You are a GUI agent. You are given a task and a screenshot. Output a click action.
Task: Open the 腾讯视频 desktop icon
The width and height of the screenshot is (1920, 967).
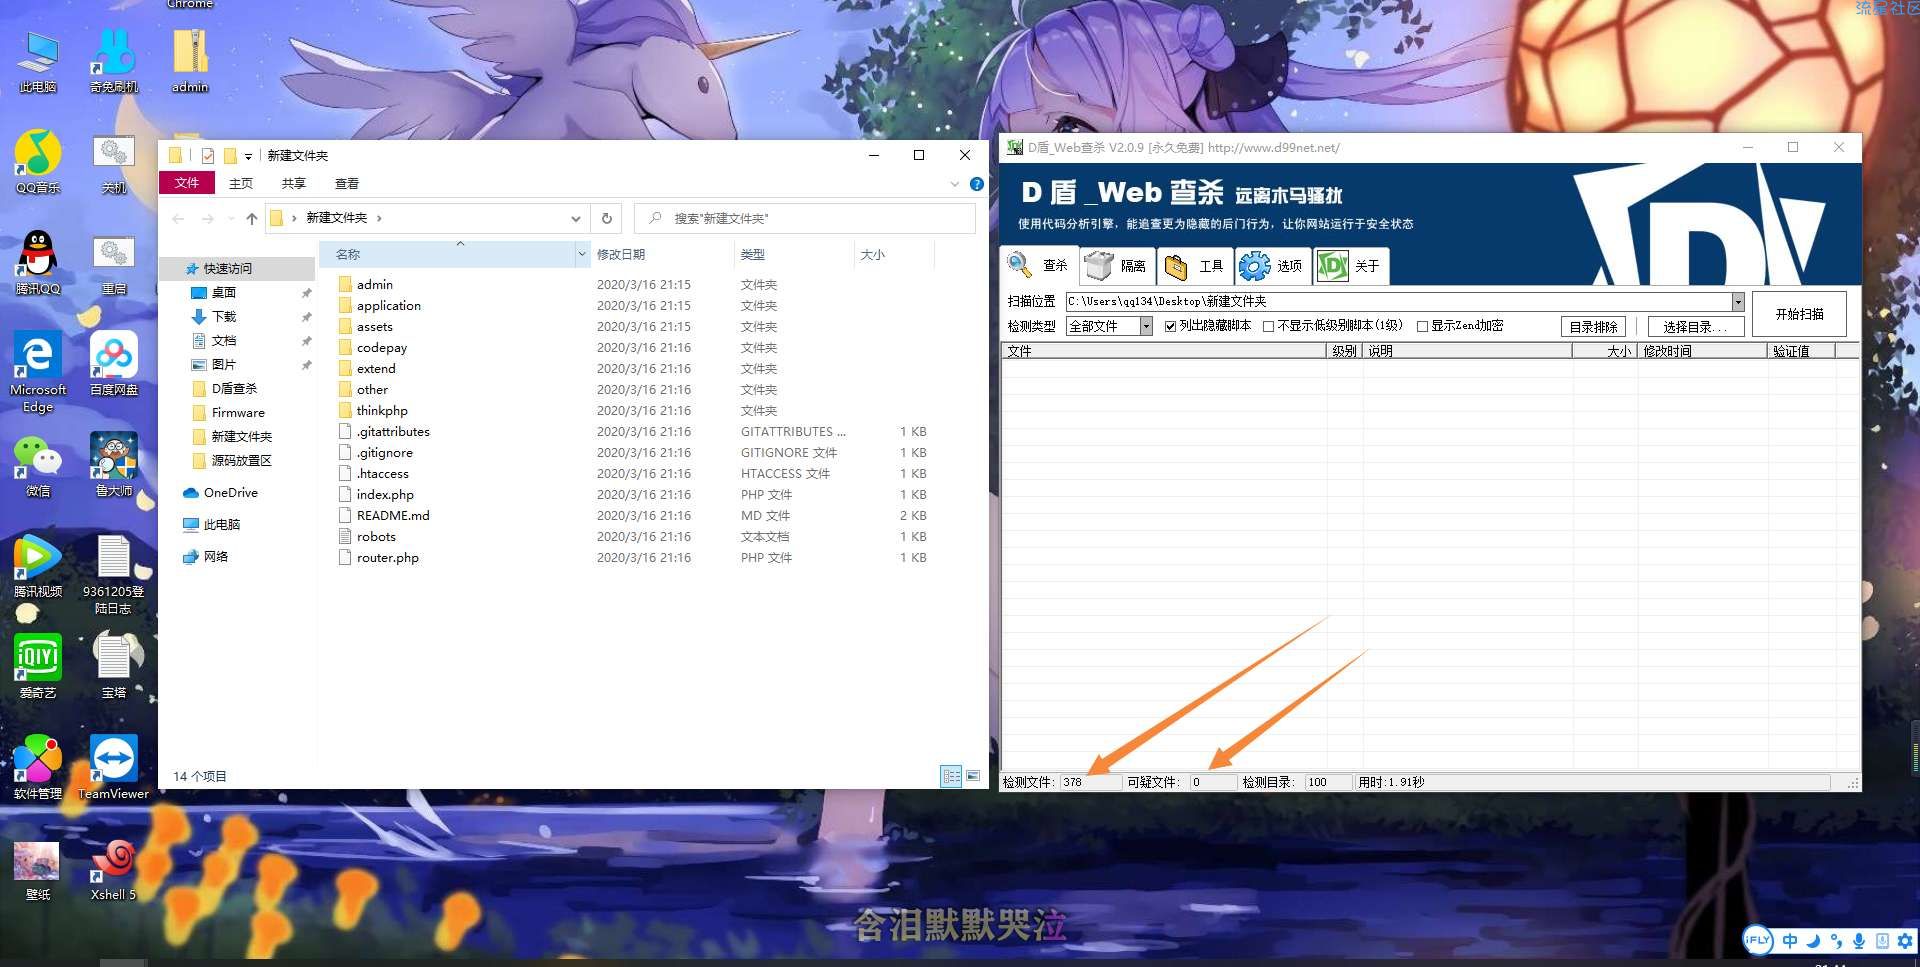pos(38,566)
